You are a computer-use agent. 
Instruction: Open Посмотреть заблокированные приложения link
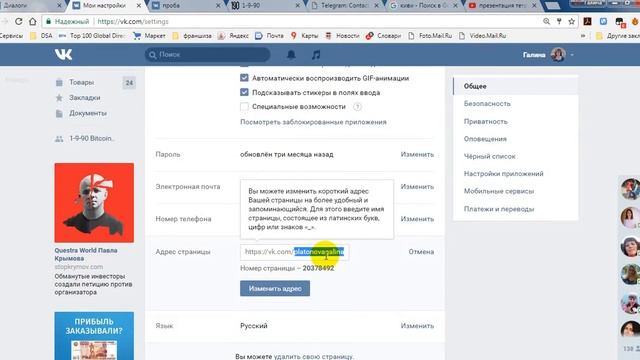pyautogui.click(x=313, y=122)
